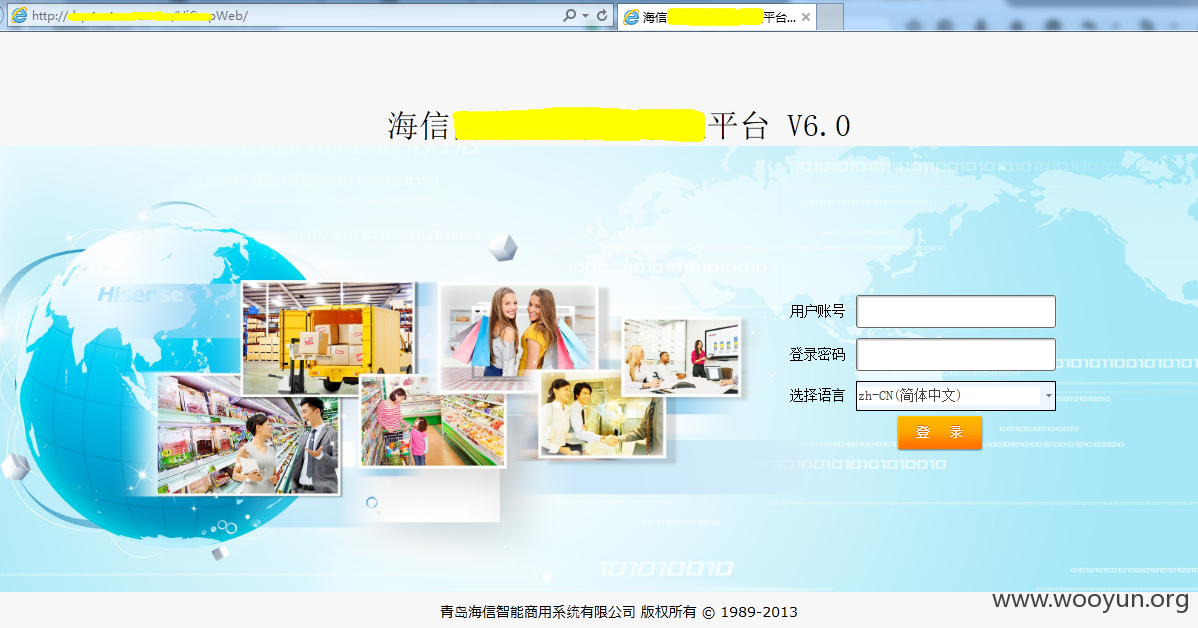
Task: Select the 海信 browser tab
Action: [717, 17]
